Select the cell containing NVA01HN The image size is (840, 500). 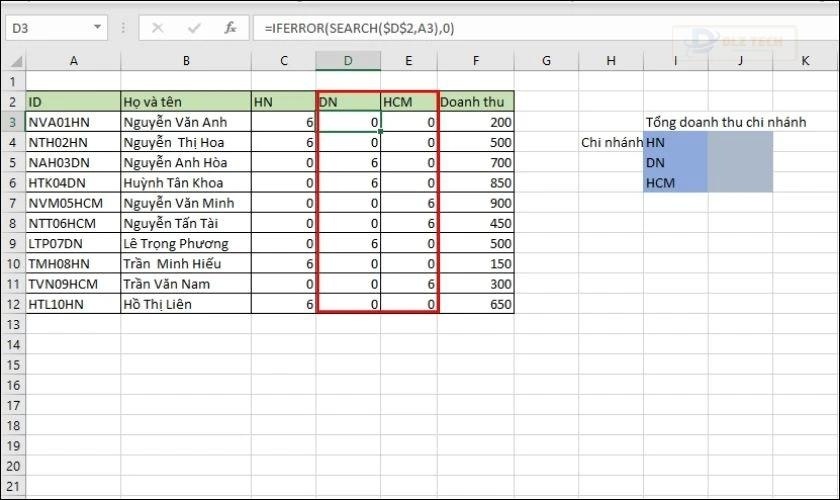click(73, 122)
